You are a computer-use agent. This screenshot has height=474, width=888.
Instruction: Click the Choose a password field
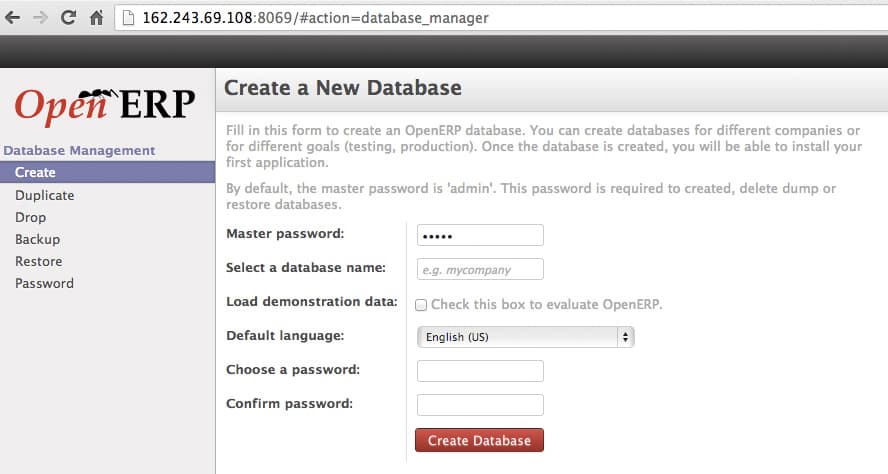click(480, 371)
